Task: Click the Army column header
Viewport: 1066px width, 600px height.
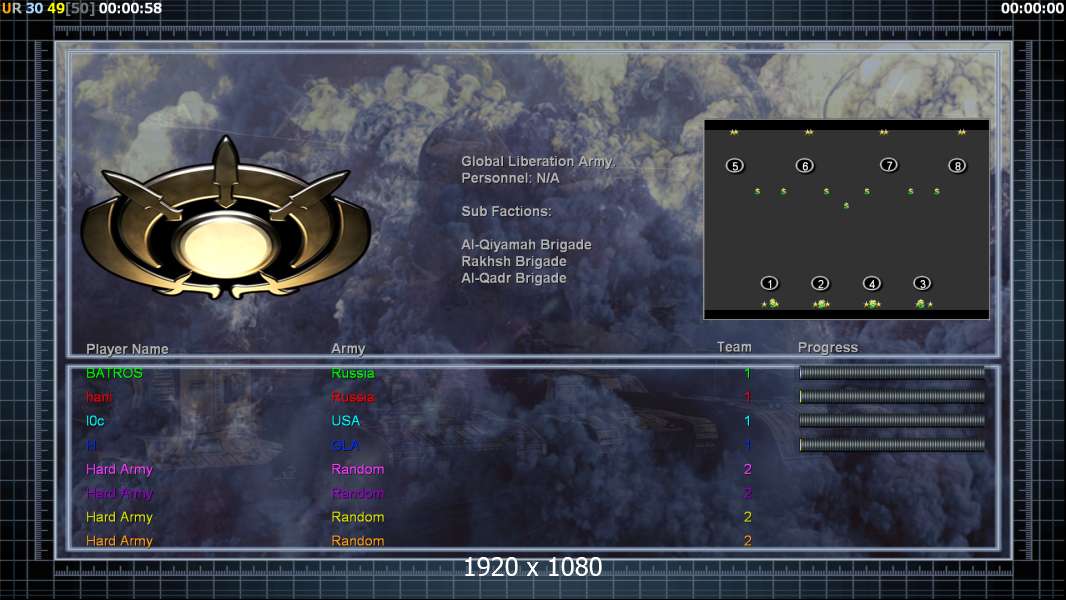Action: pyautogui.click(x=348, y=349)
